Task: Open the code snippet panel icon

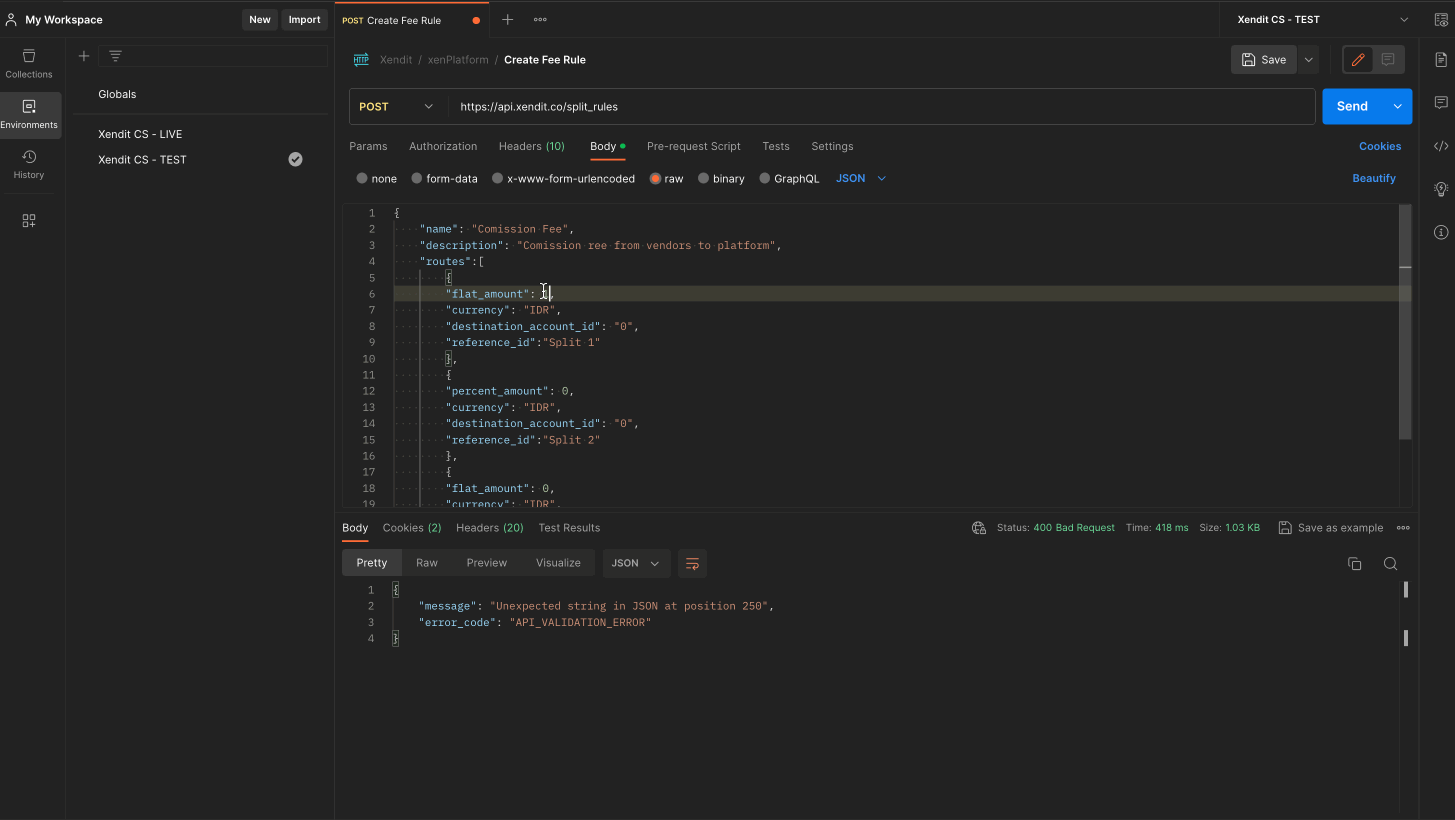Action: tap(1441, 146)
